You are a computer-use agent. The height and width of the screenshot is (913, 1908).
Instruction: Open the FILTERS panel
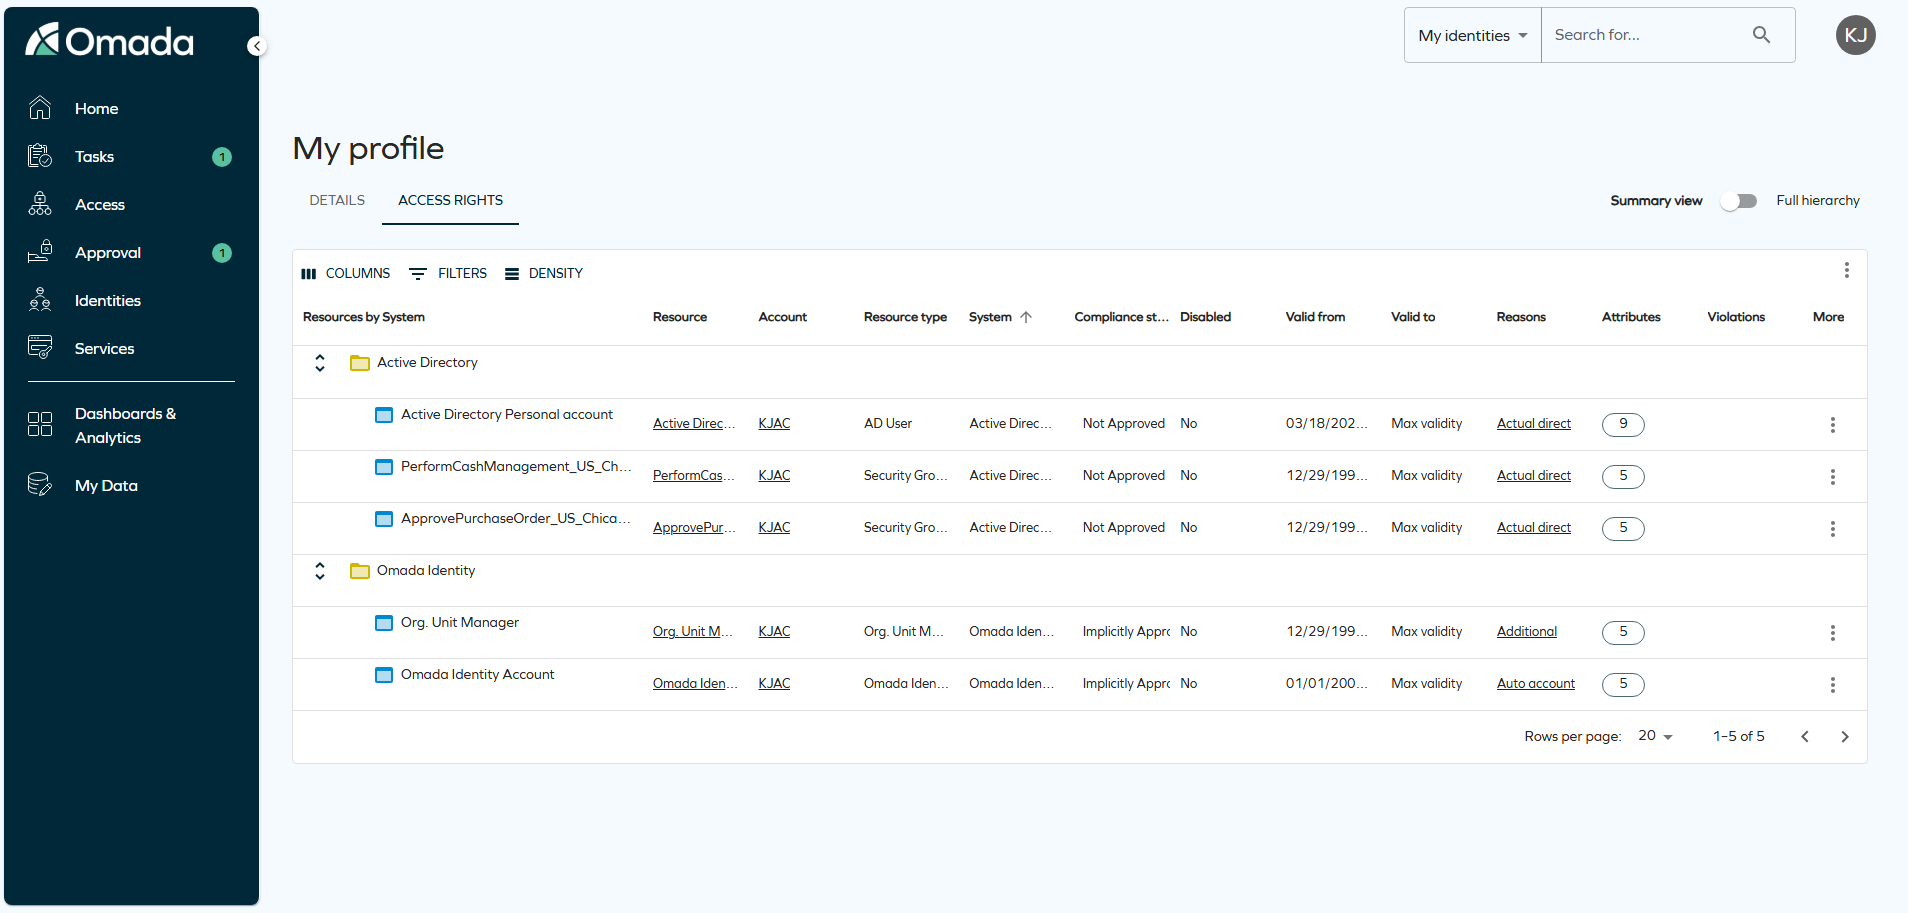pyautogui.click(x=449, y=273)
